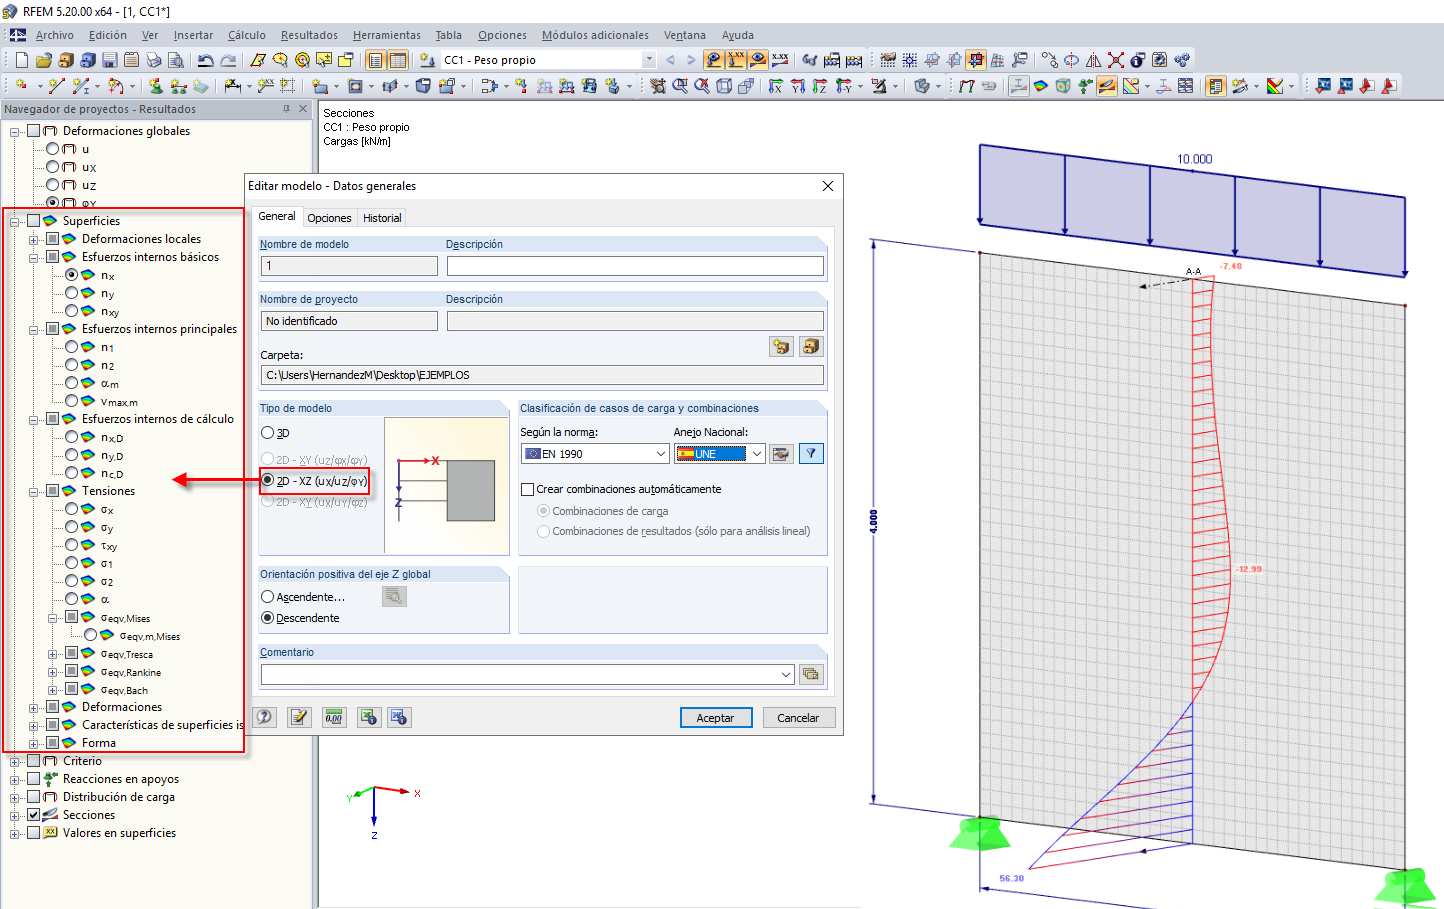1444x909 pixels.
Task: Click the national annex settings icon
Action: pyautogui.click(x=781, y=454)
